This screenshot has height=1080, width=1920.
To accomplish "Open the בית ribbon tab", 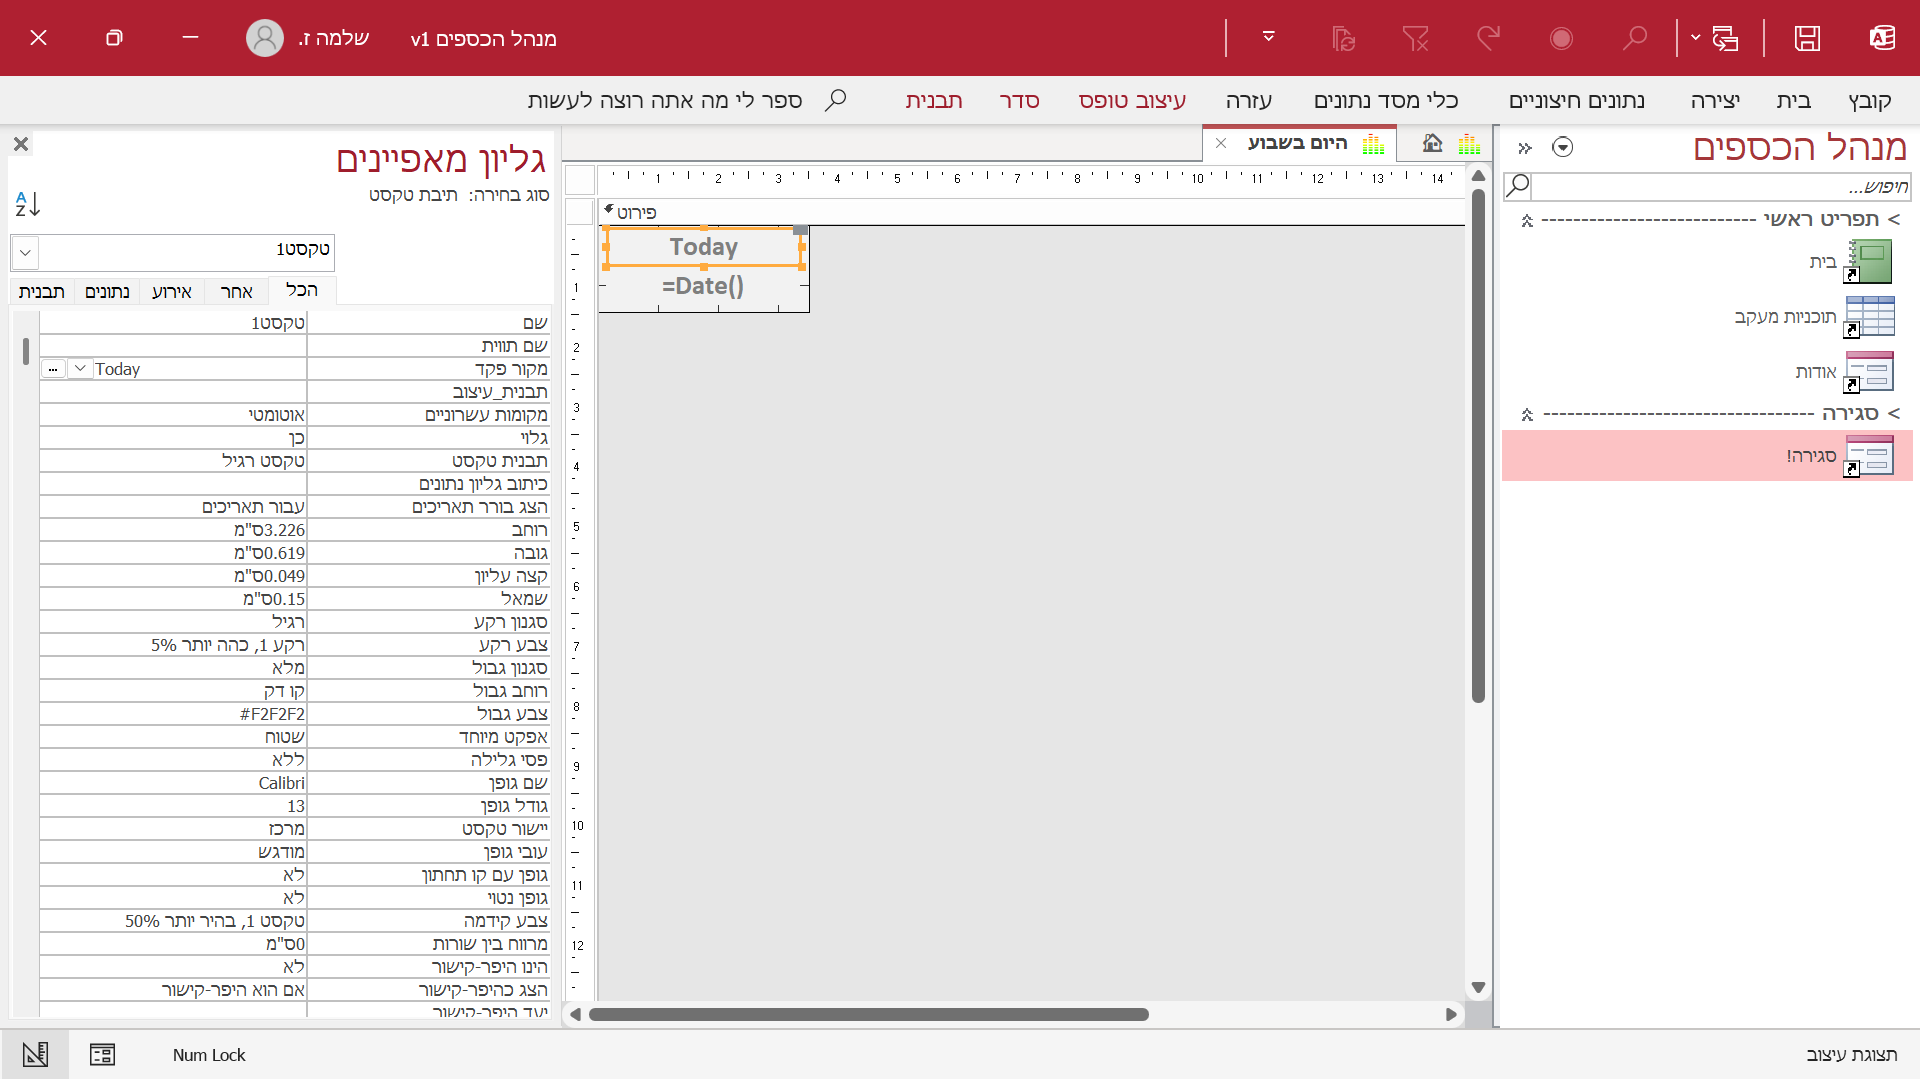I will pyautogui.click(x=1793, y=100).
